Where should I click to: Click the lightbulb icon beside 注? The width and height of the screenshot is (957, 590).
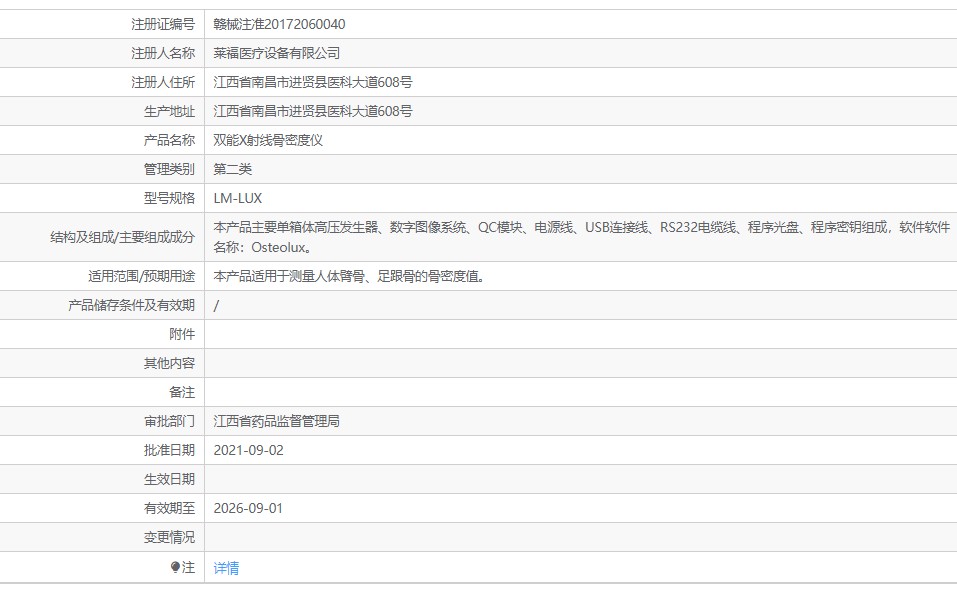coord(175,567)
